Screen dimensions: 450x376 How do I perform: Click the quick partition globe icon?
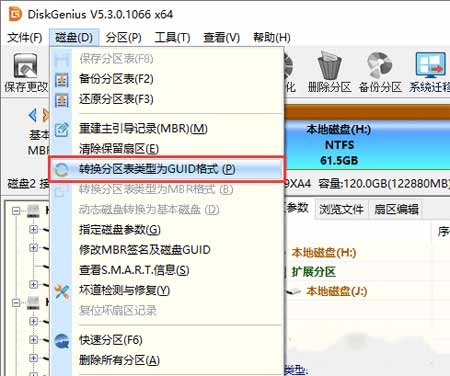pyautogui.click(x=62, y=341)
